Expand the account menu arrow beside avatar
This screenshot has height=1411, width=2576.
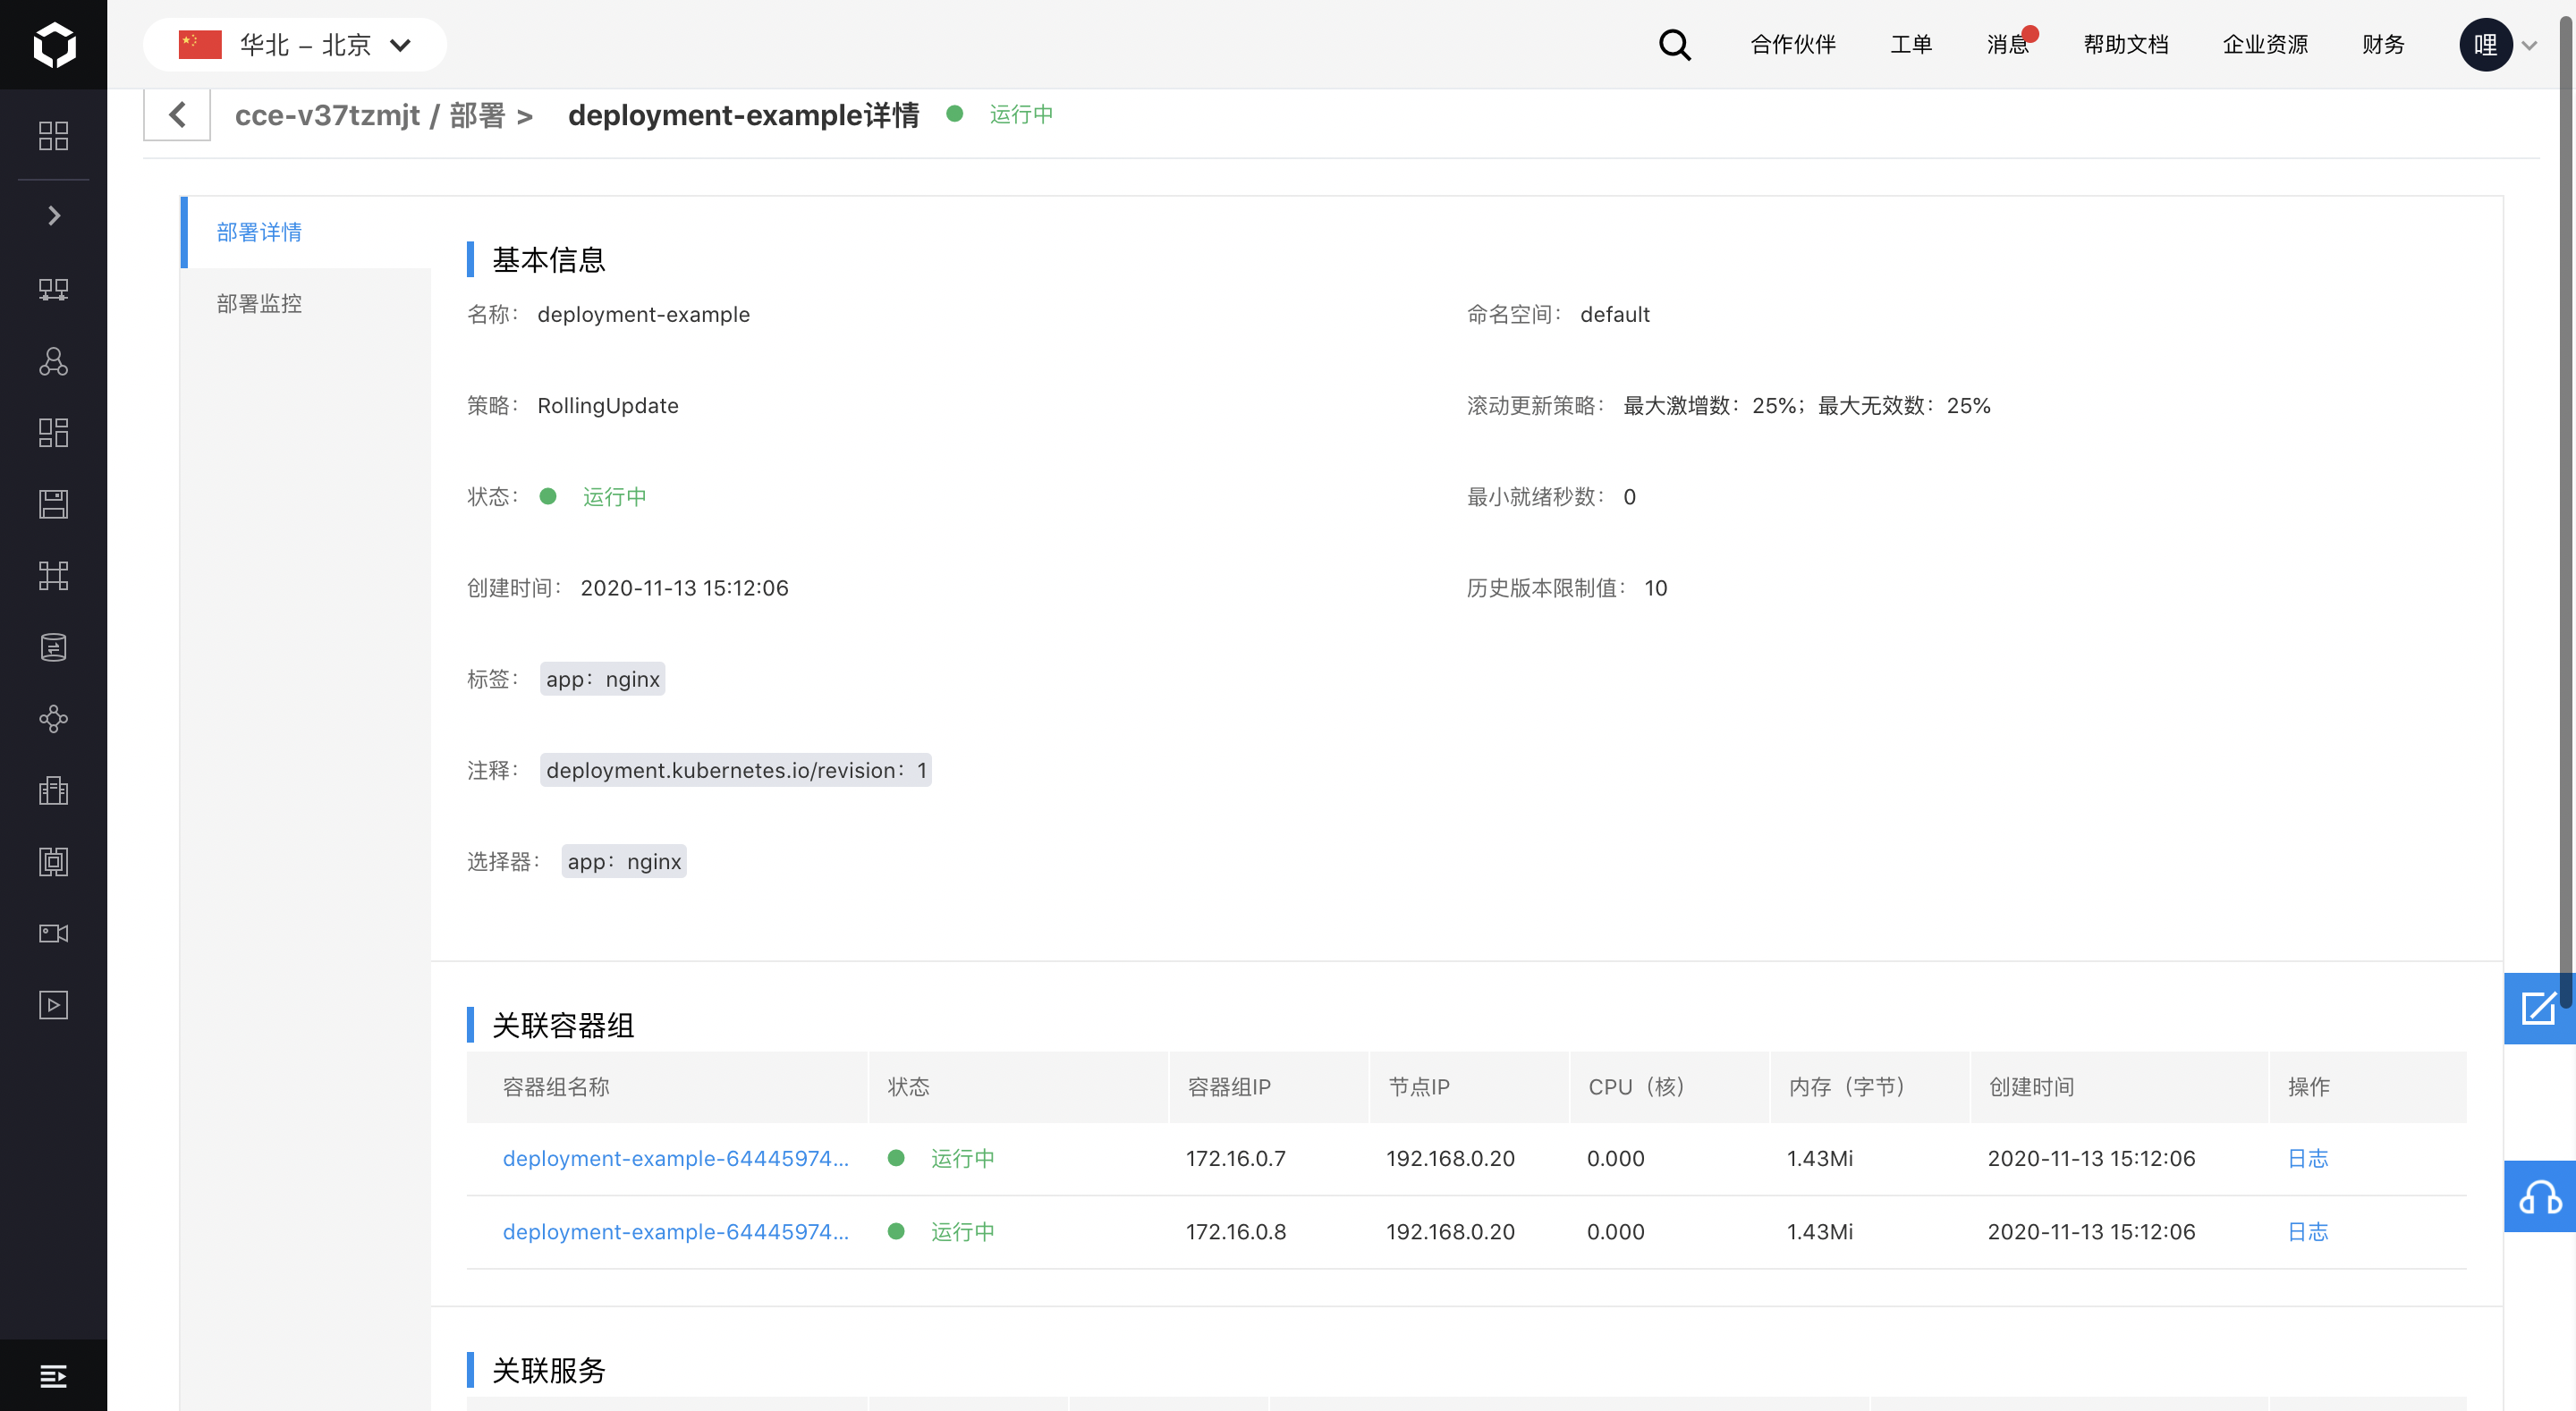[x=2530, y=46]
